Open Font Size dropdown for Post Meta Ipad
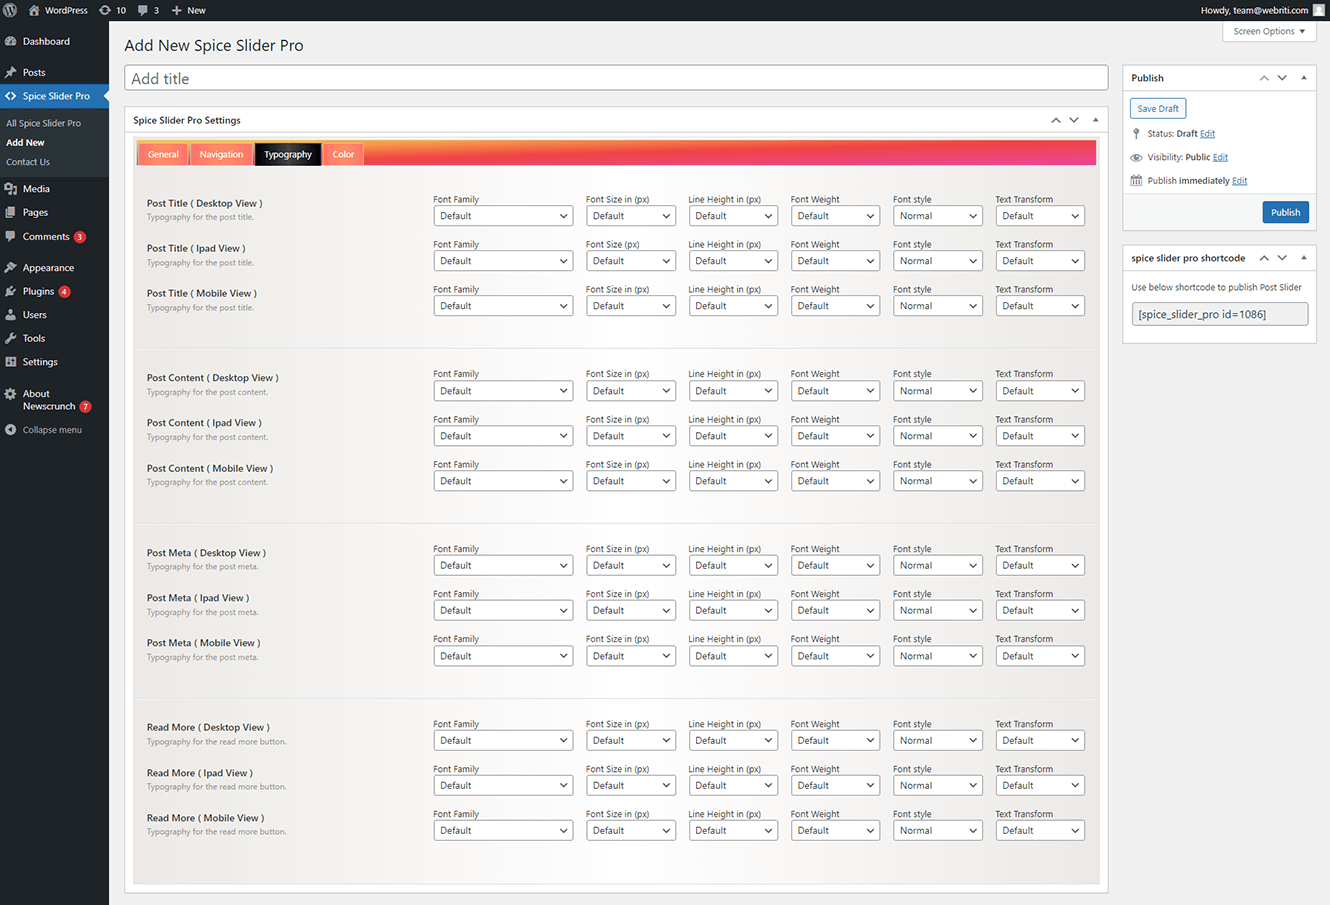Viewport: 1330px width, 905px height. (630, 611)
